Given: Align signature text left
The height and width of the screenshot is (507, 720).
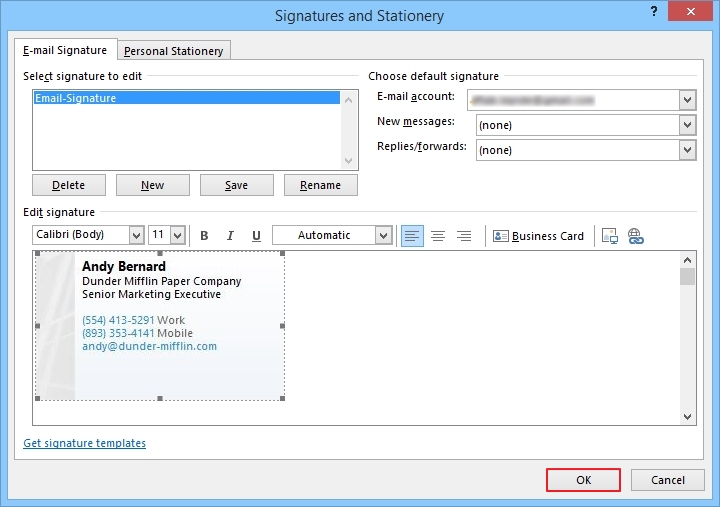Looking at the screenshot, I should coord(412,236).
